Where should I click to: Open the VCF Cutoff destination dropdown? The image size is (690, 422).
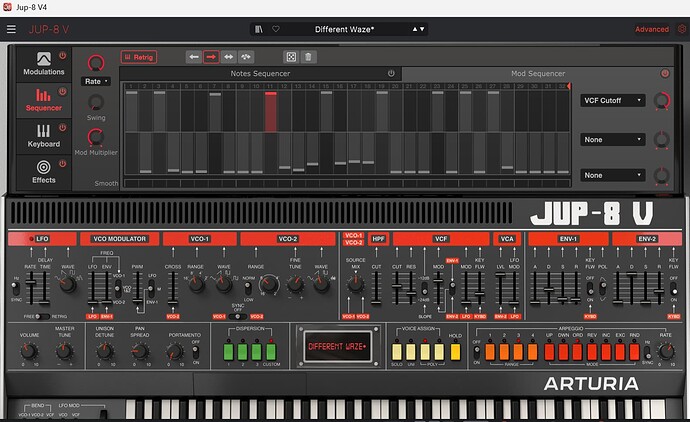613,100
